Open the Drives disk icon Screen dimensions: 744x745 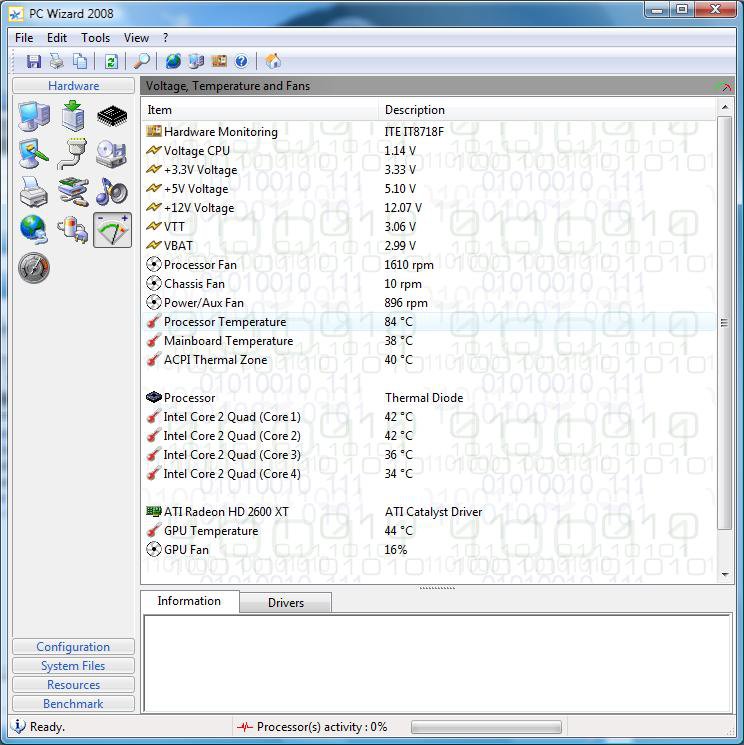[x=112, y=154]
